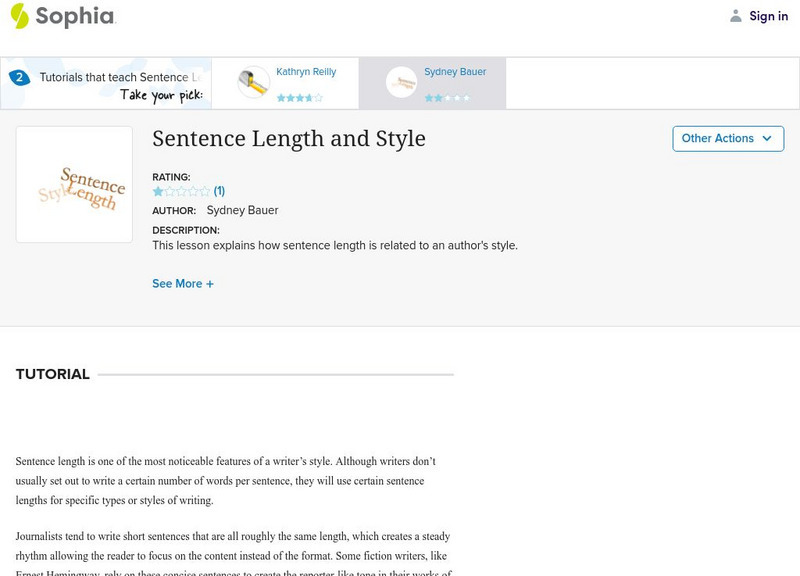Open the Other Actions dropdown
This screenshot has width=800, height=576.
coord(727,139)
